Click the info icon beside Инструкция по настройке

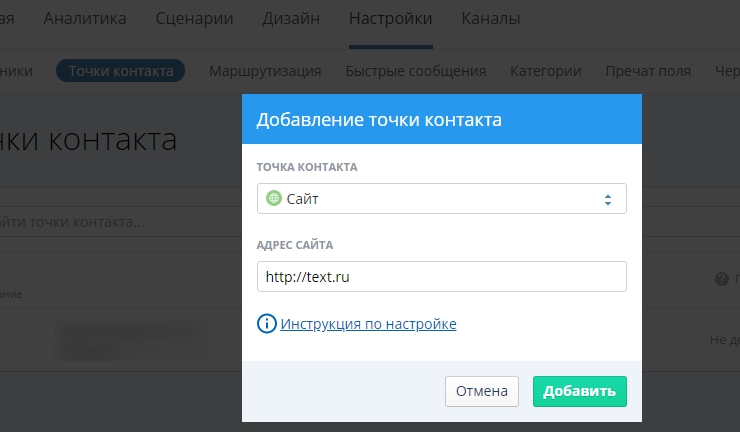267,324
